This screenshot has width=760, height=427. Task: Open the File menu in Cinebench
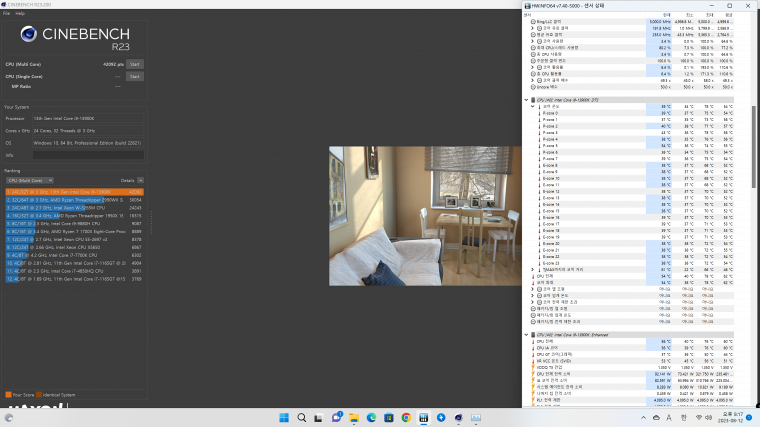coord(6,14)
